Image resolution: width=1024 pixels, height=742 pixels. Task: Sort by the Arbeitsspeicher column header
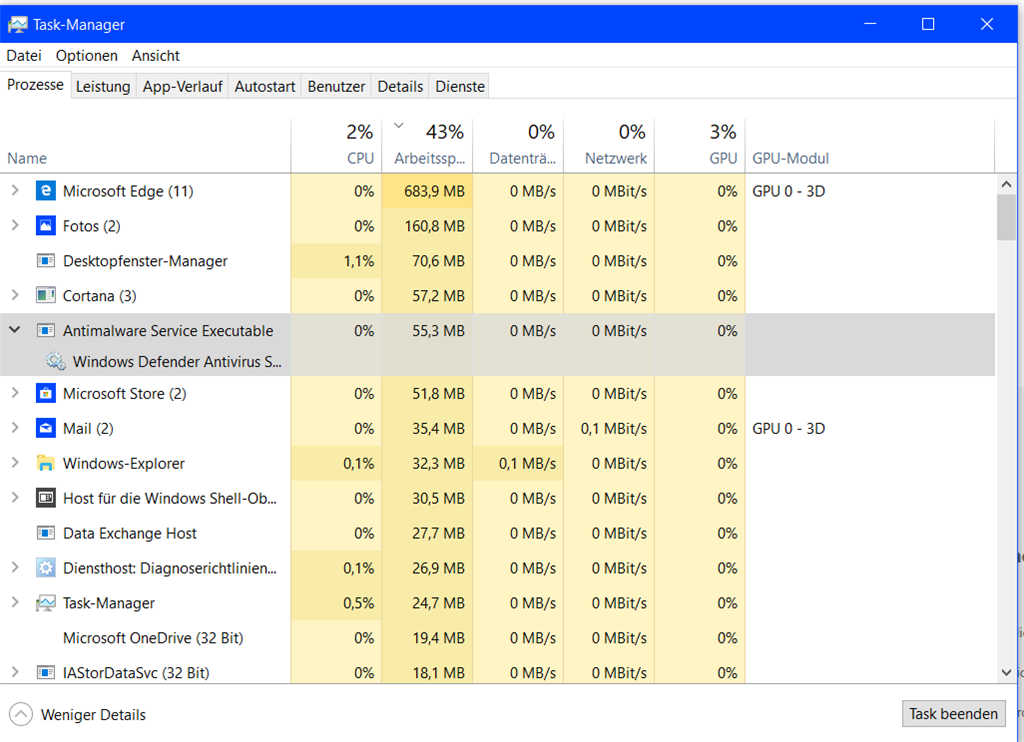pyautogui.click(x=427, y=146)
